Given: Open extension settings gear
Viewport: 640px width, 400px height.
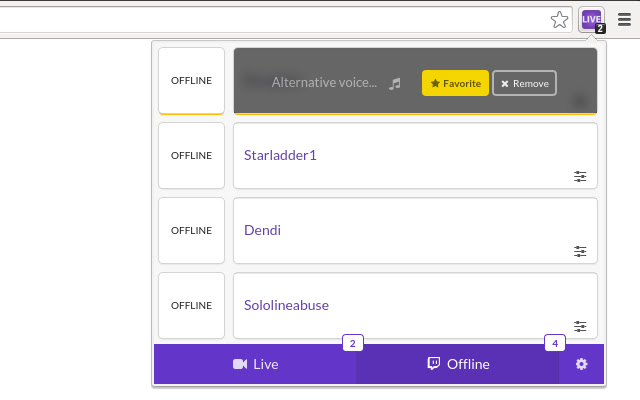Looking at the screenshot, I should [581, 364].
